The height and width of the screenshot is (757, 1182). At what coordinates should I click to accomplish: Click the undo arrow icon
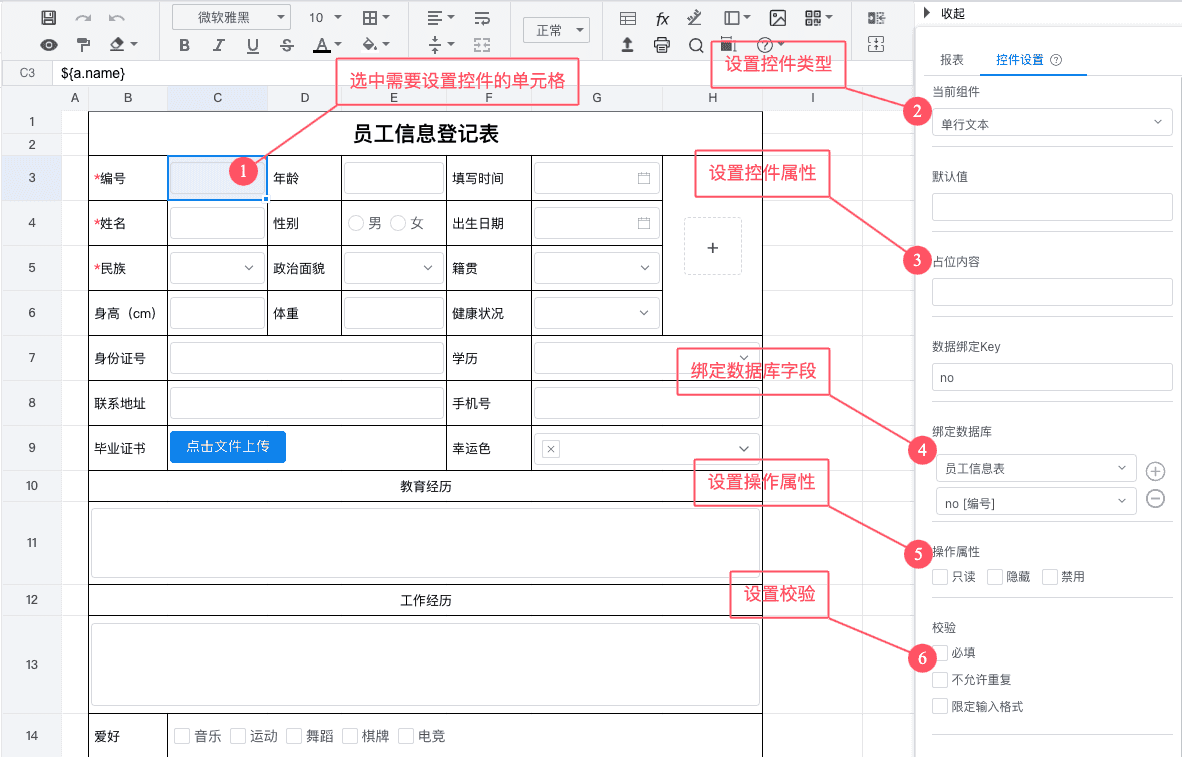pyautogui.click(x=117, y=17)
